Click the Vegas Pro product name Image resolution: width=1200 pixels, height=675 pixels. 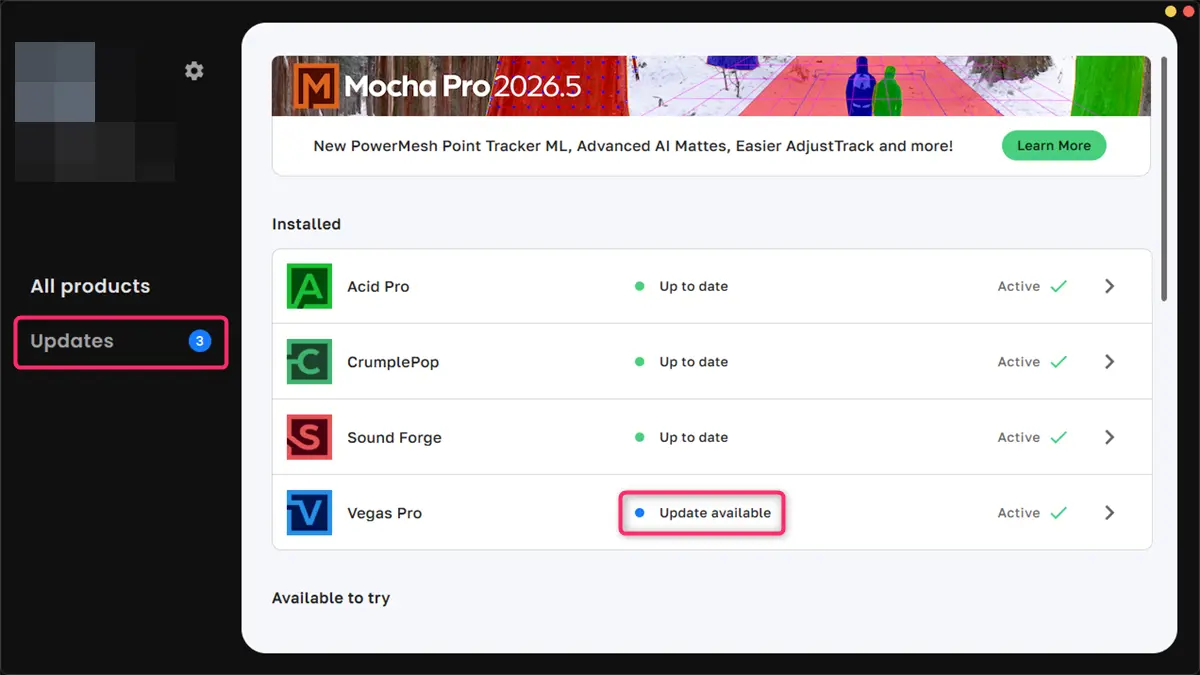coord(384,513)
